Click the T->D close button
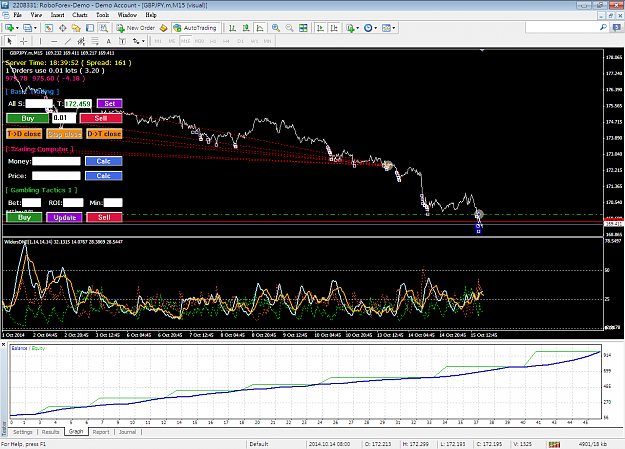This screenshot has width=625, height=449. pyautogui.click(x=24, y=134)
